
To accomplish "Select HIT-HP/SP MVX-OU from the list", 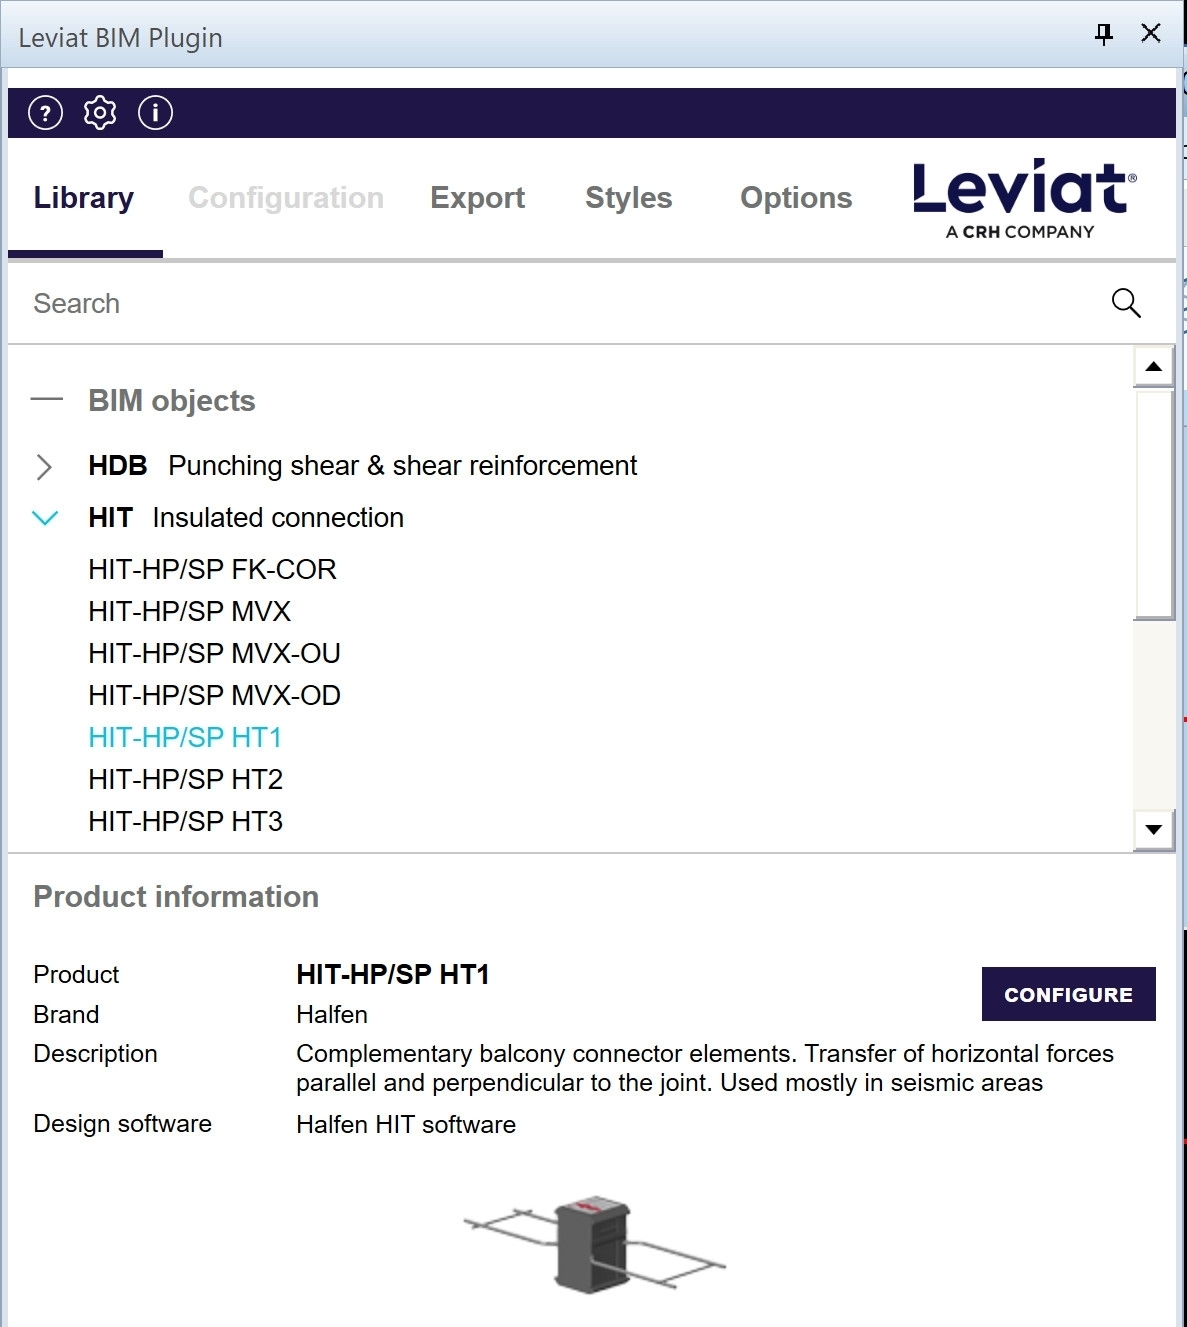I will tap(214, 654).
